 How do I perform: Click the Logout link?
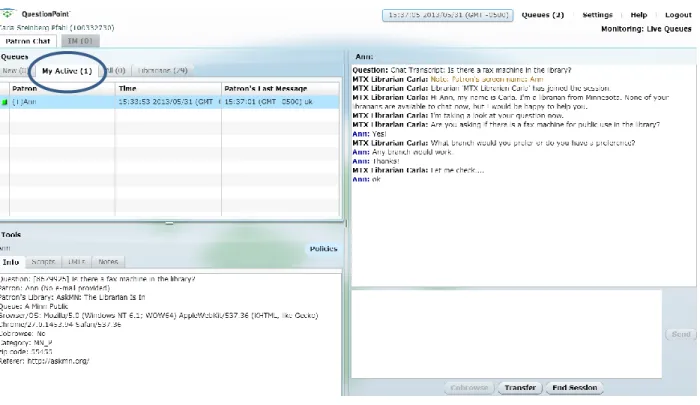click(x=678, y=15)
